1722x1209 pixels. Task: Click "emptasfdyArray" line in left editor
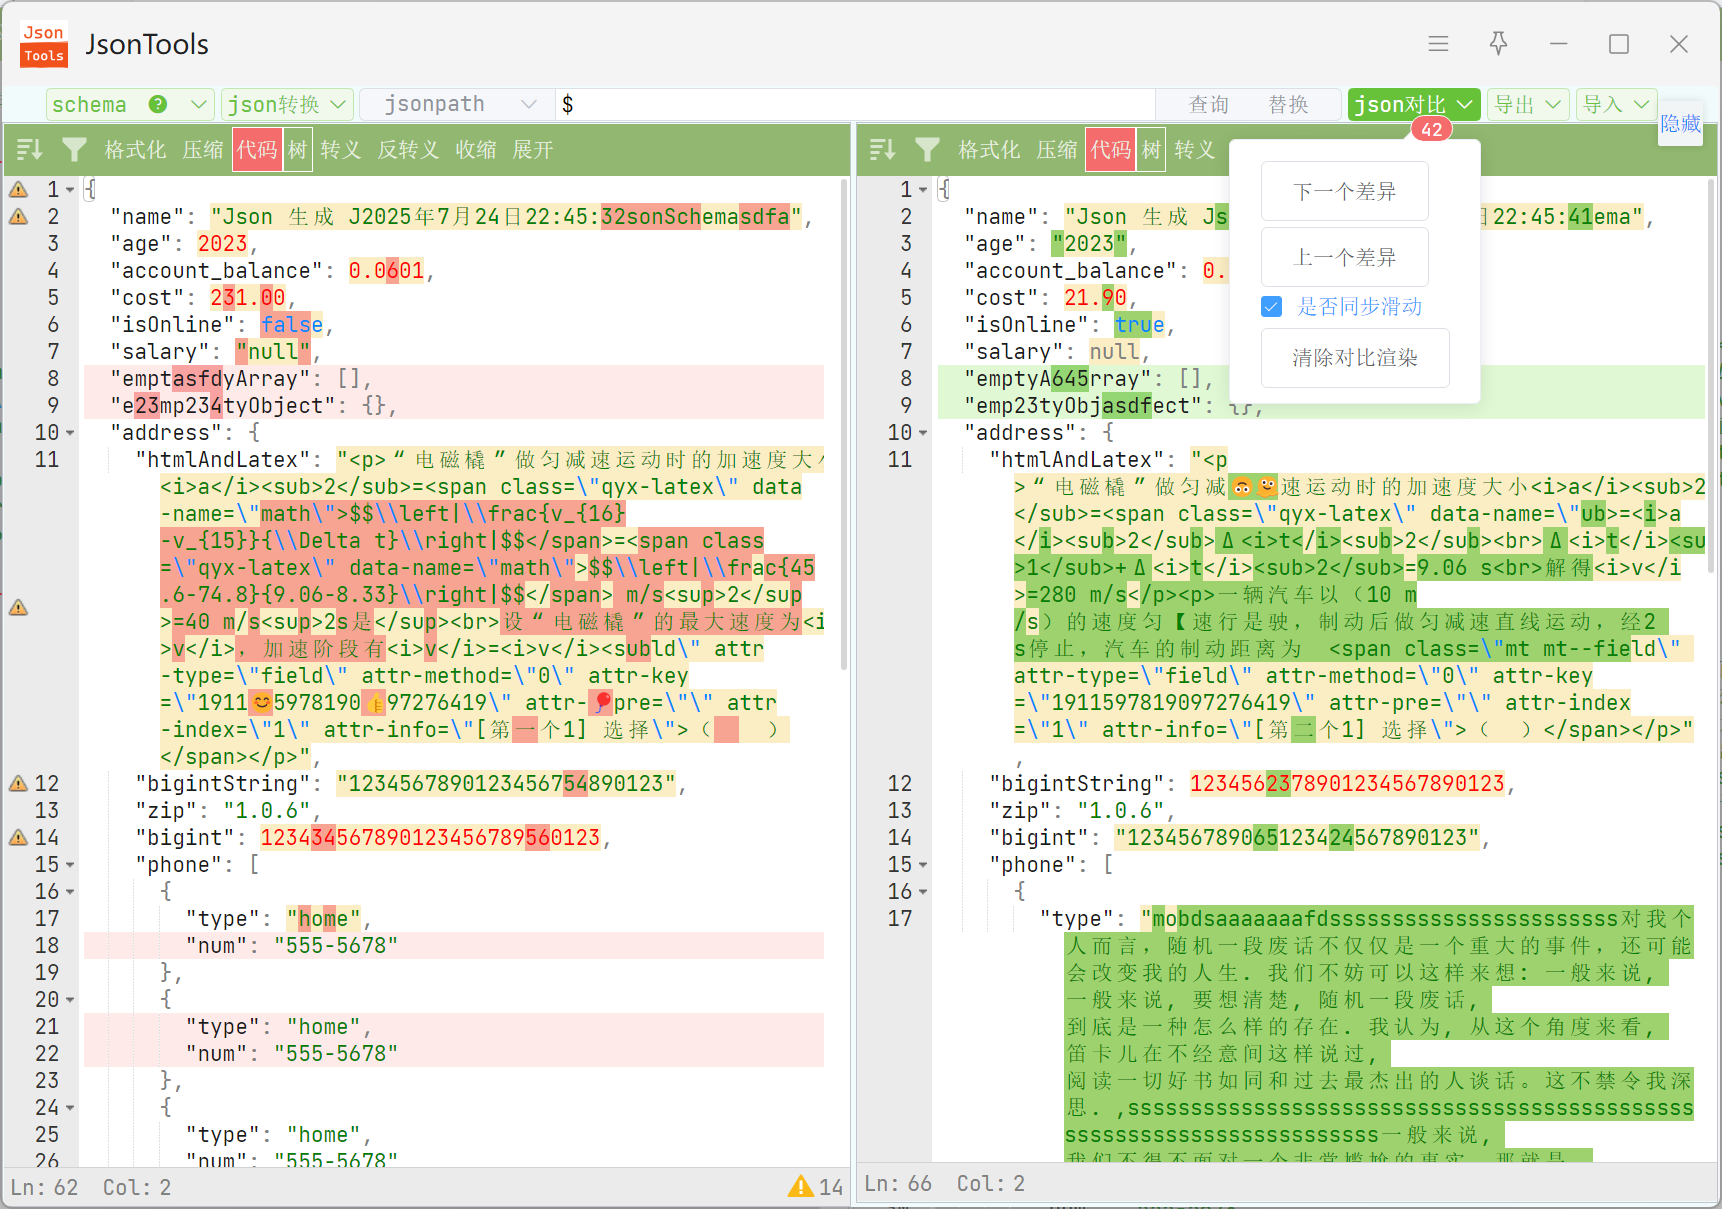(x=454, y=378)
